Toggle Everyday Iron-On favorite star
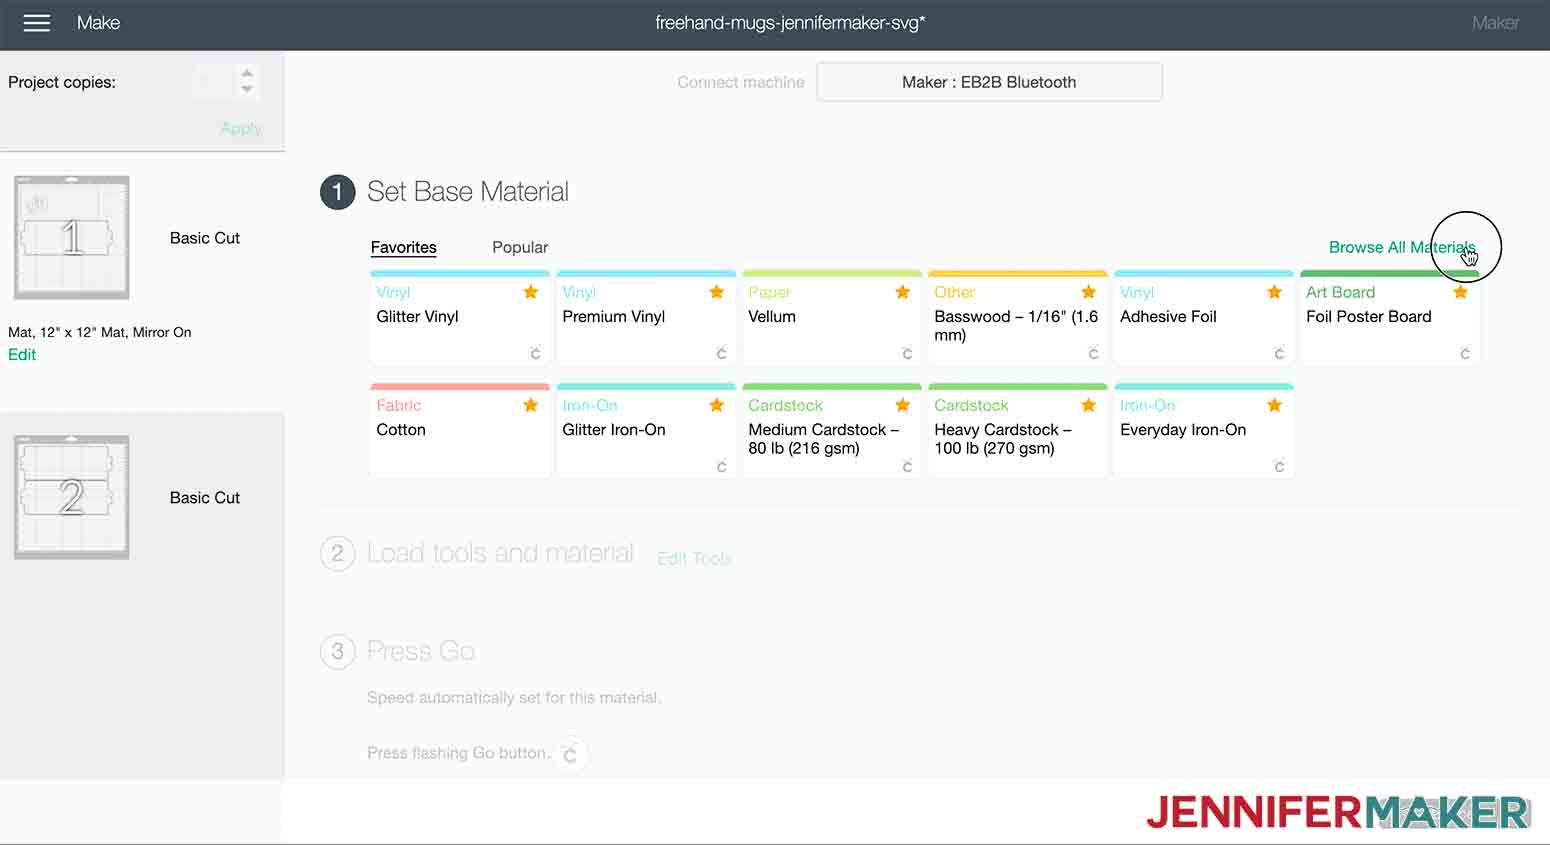Image resolution: width=1550 pixels, height=845 pixels. 1275,405
